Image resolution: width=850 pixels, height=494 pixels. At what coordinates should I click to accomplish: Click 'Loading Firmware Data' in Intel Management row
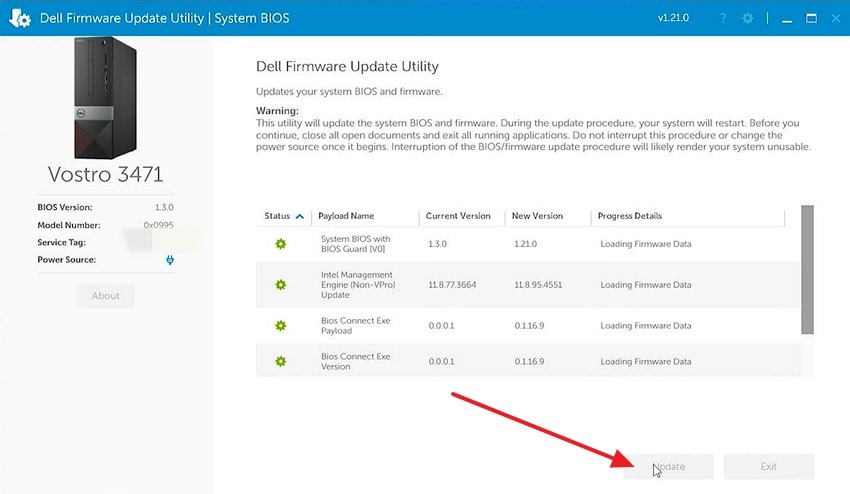(646, 285)
